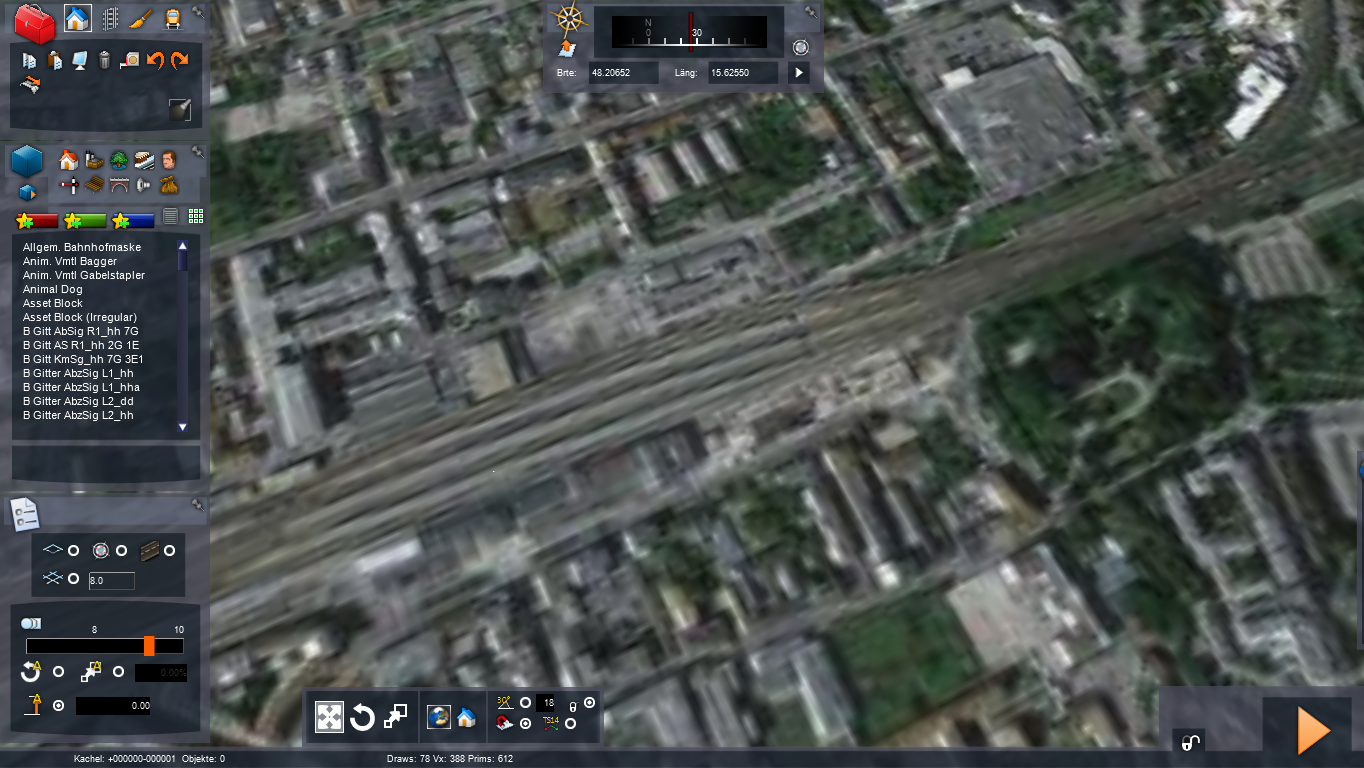
Task: Click the globe map overlay icon
Action: (x=437, y=717)
